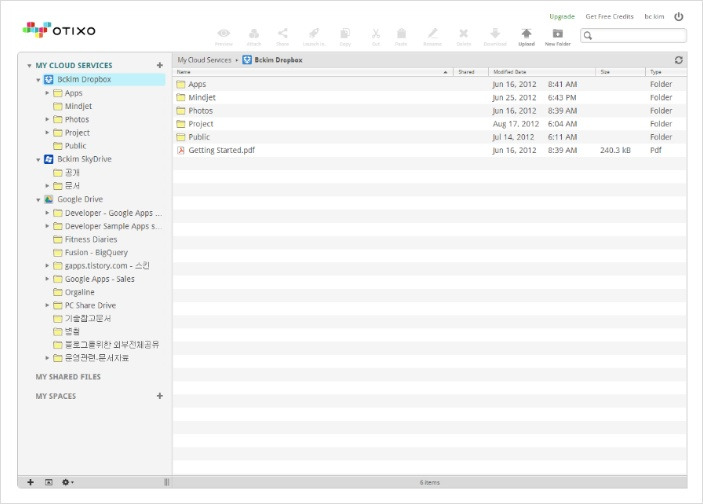Click the Attach toolbar icon
The width and height of the screenshot is (703, 504).
[254, 33]
